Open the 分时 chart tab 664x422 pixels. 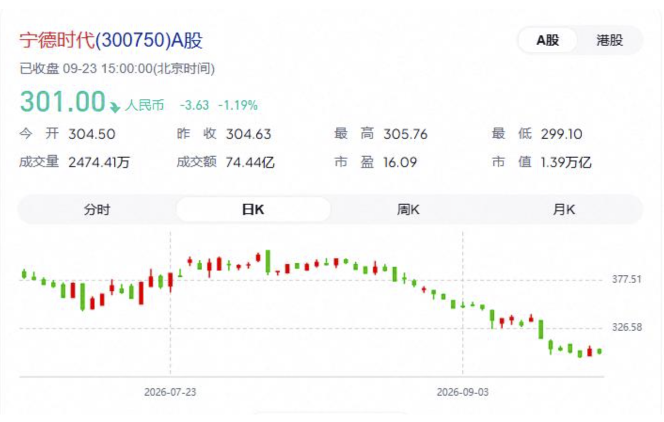coord(97,210)
